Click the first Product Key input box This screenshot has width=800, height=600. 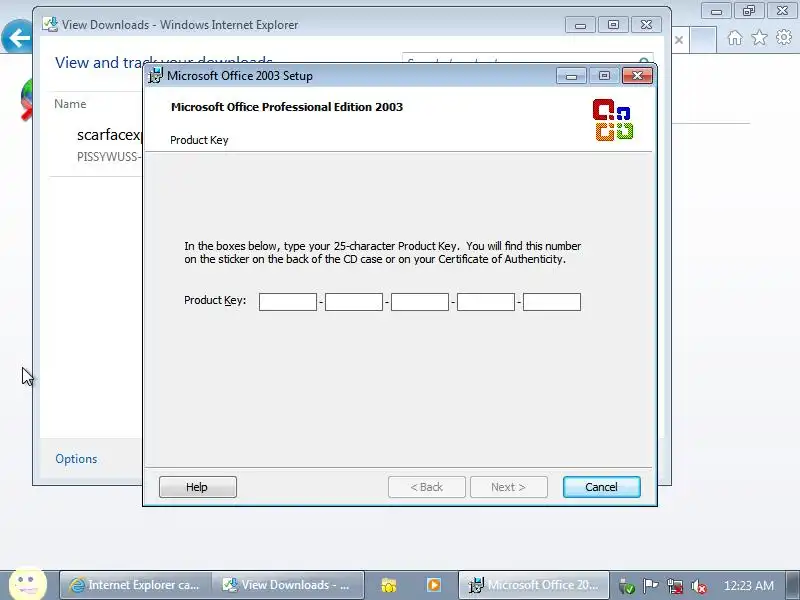288,302
